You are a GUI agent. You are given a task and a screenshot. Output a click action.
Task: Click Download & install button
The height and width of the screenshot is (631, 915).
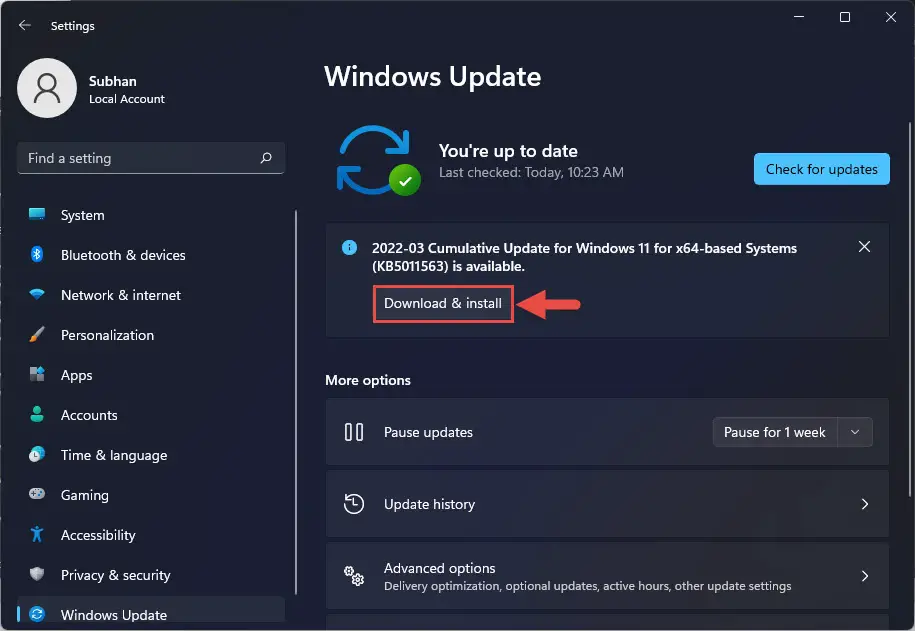443,304
